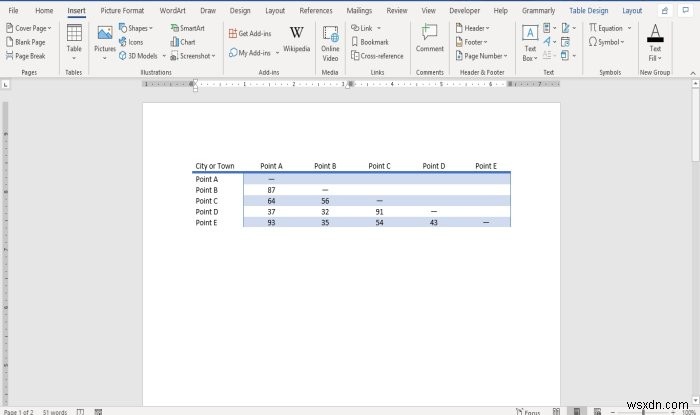Insert 3D Models
This screenshot has height=415, width=700.
click(x=139, y=56)
